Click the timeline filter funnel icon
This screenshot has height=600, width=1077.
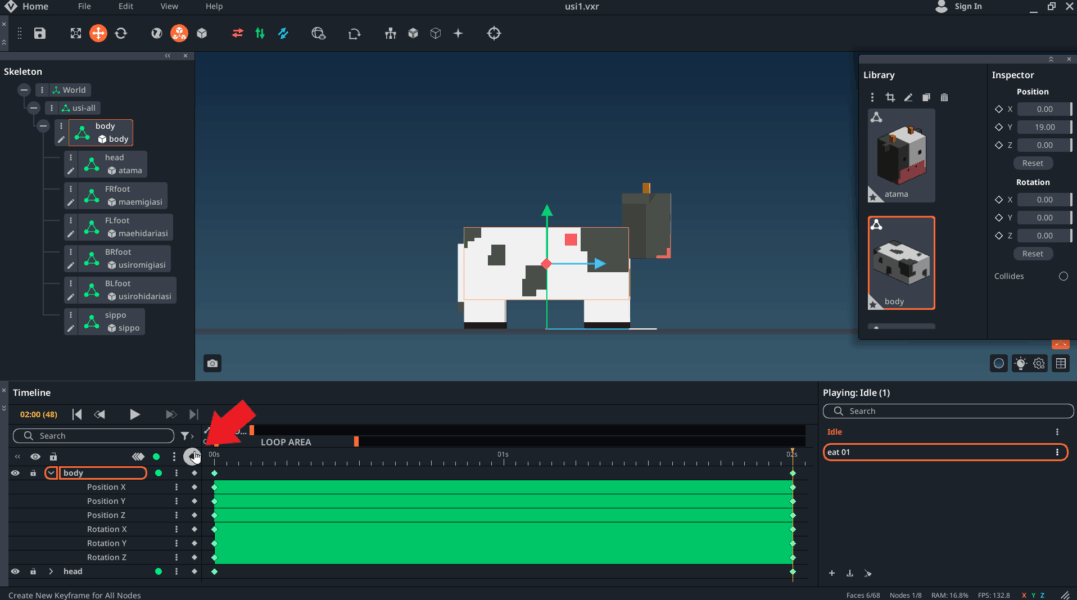tap(185, 436)
